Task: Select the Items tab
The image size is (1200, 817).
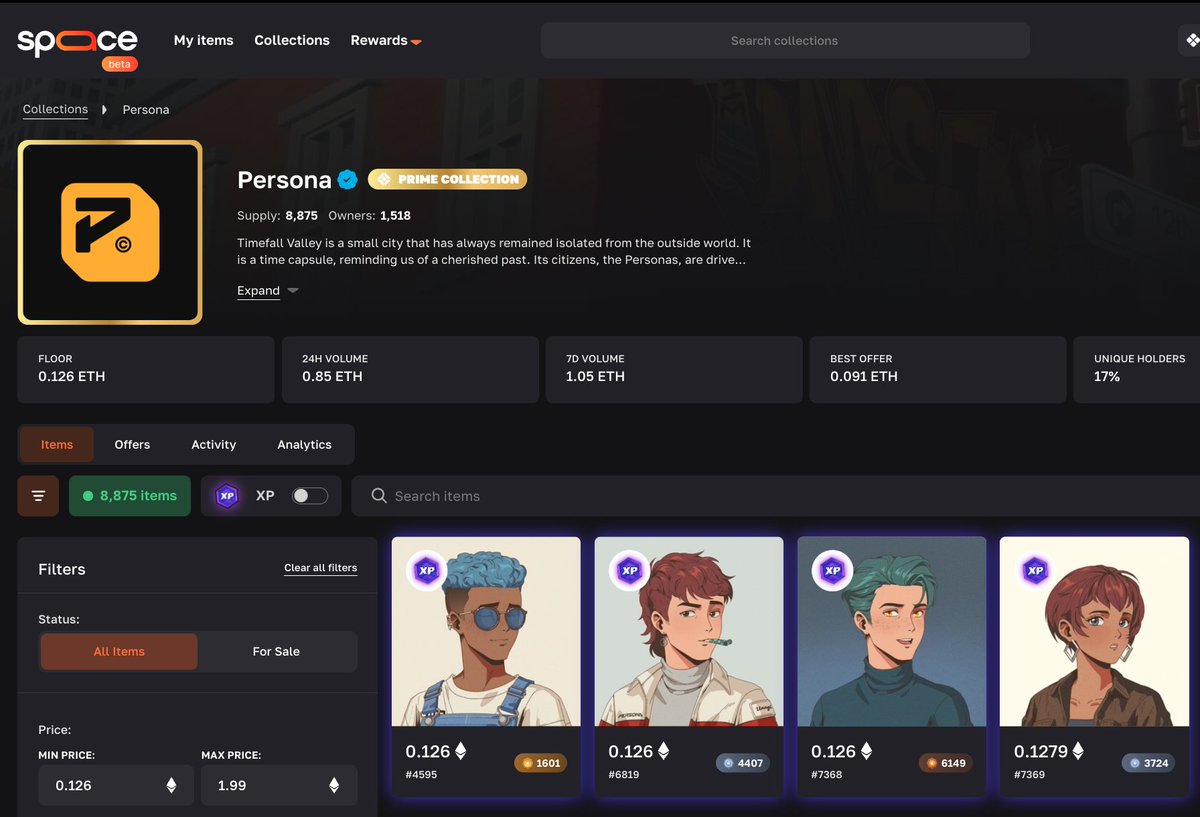Action: point(57,445)
